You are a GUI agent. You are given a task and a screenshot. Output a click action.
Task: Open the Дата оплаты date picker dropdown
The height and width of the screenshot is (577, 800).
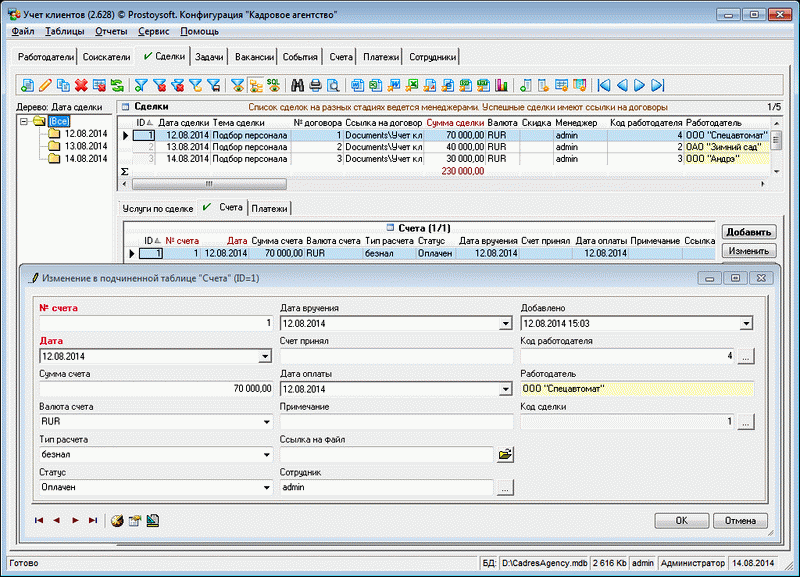point(505,389)
